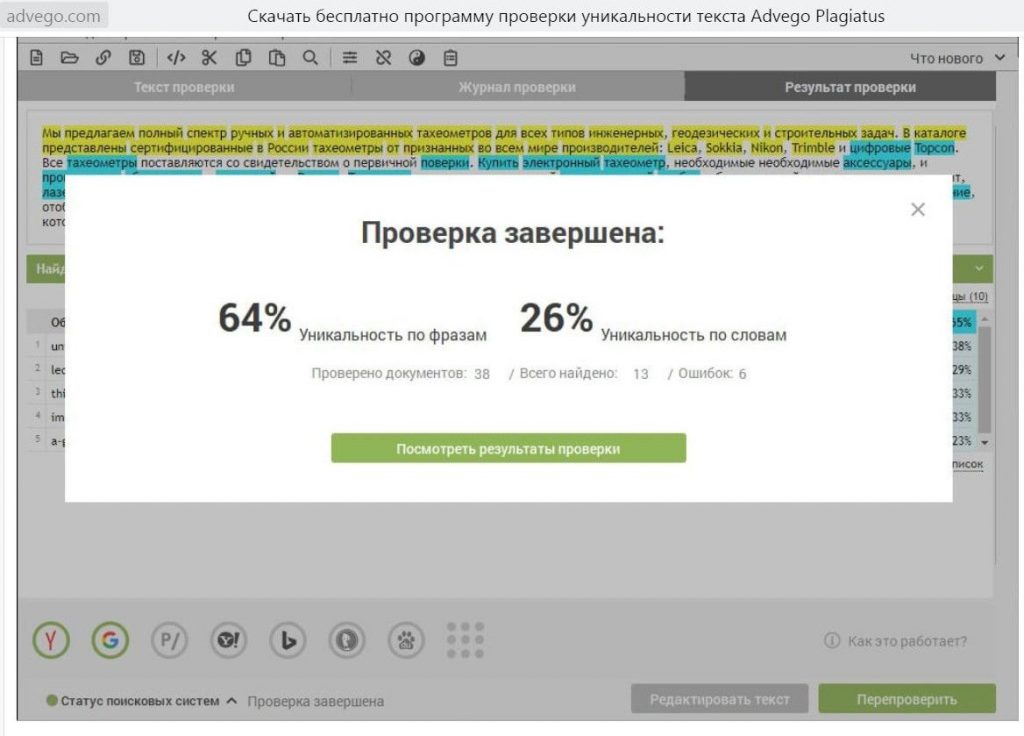Viewport: 1024px width, 736px height.
Task: Click the results table scrollbar thumb
Action: (985, 379)
